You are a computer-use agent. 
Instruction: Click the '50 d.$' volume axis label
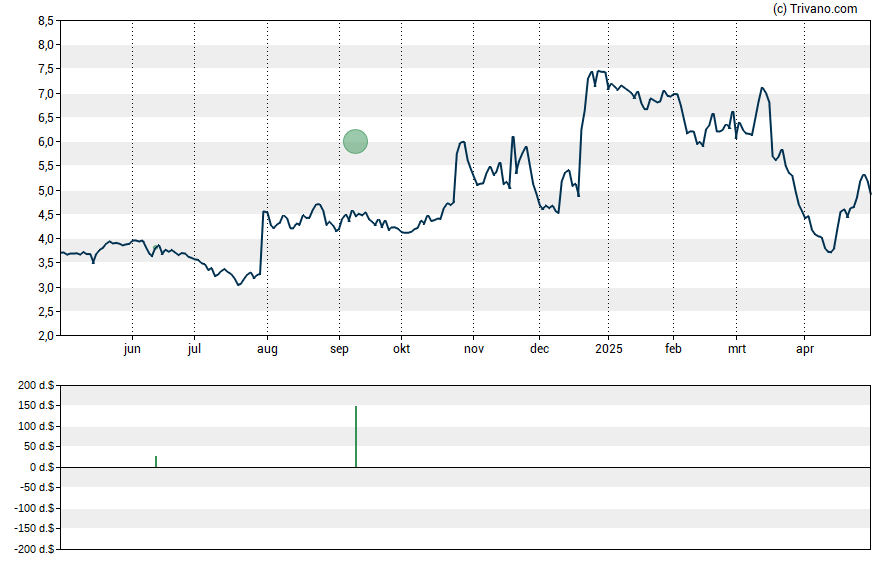click(39, 447)
